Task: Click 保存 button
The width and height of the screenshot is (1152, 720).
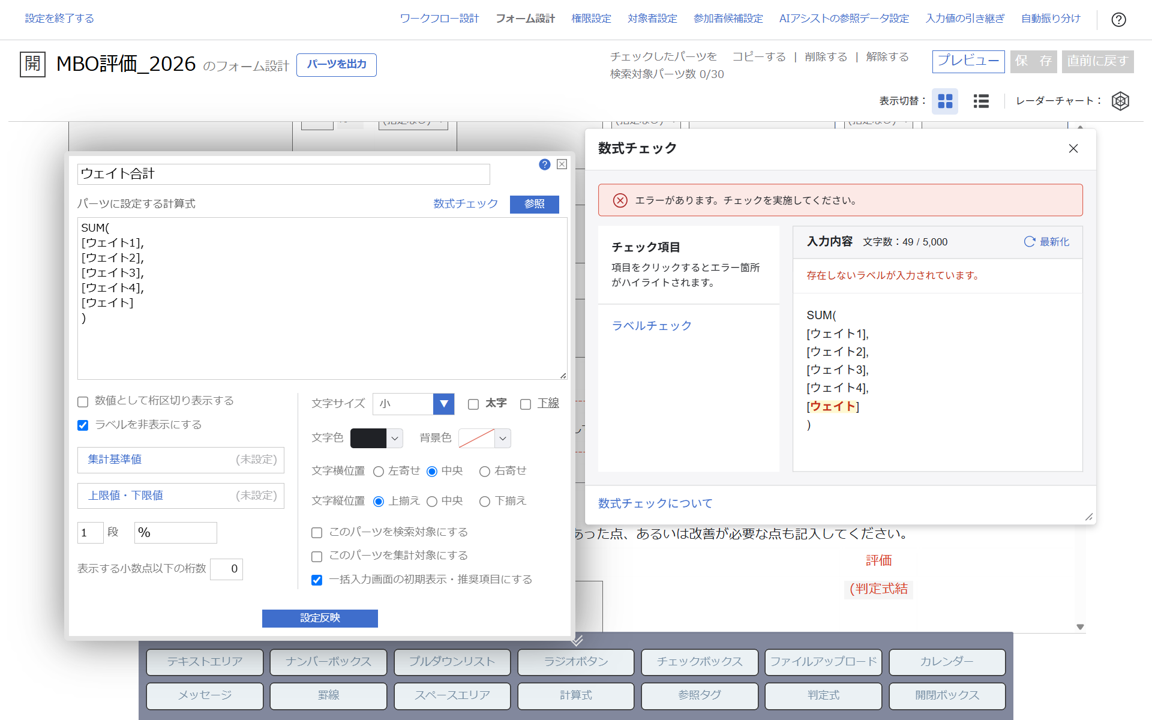Action: click(1034, 61)
